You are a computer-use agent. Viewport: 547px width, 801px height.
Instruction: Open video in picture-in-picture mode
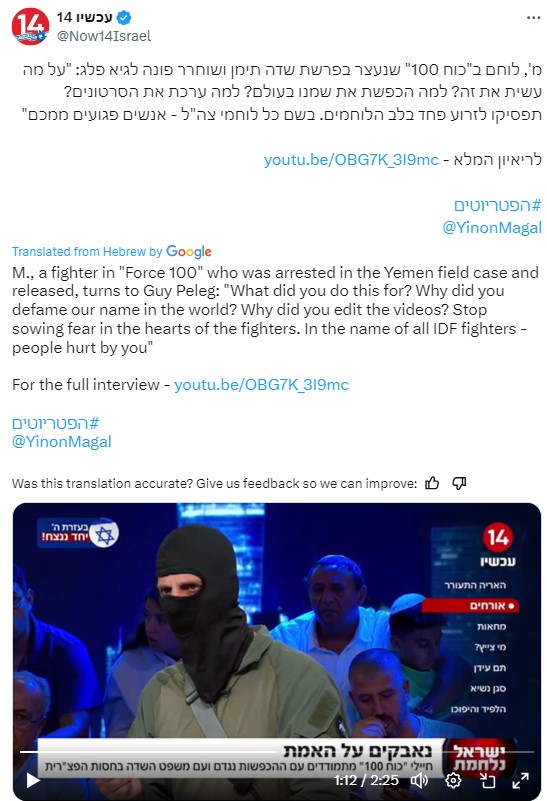click(x=488, y=780)
